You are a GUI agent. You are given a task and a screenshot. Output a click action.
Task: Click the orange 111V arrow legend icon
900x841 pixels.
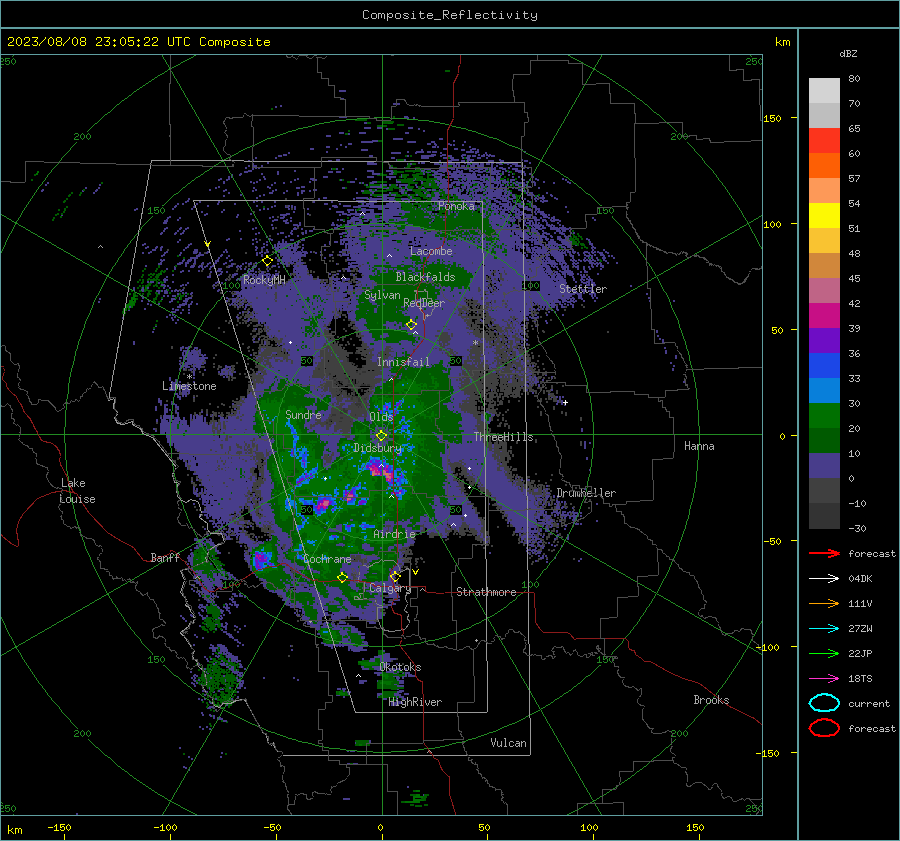(824, 603)
